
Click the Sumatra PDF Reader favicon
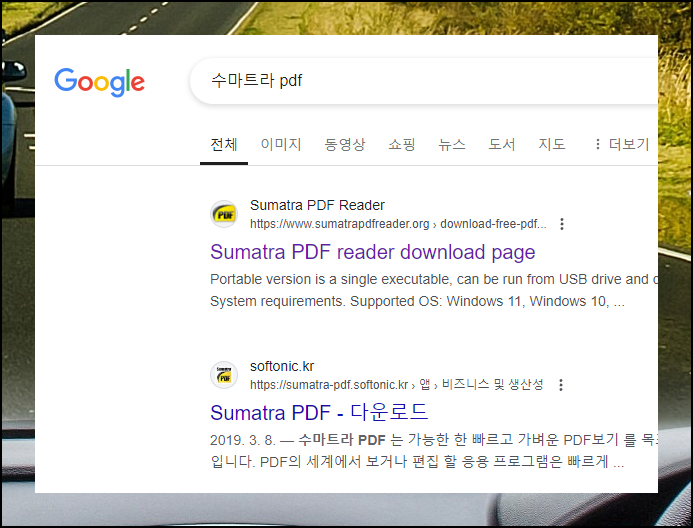click(x=224, y=214)
